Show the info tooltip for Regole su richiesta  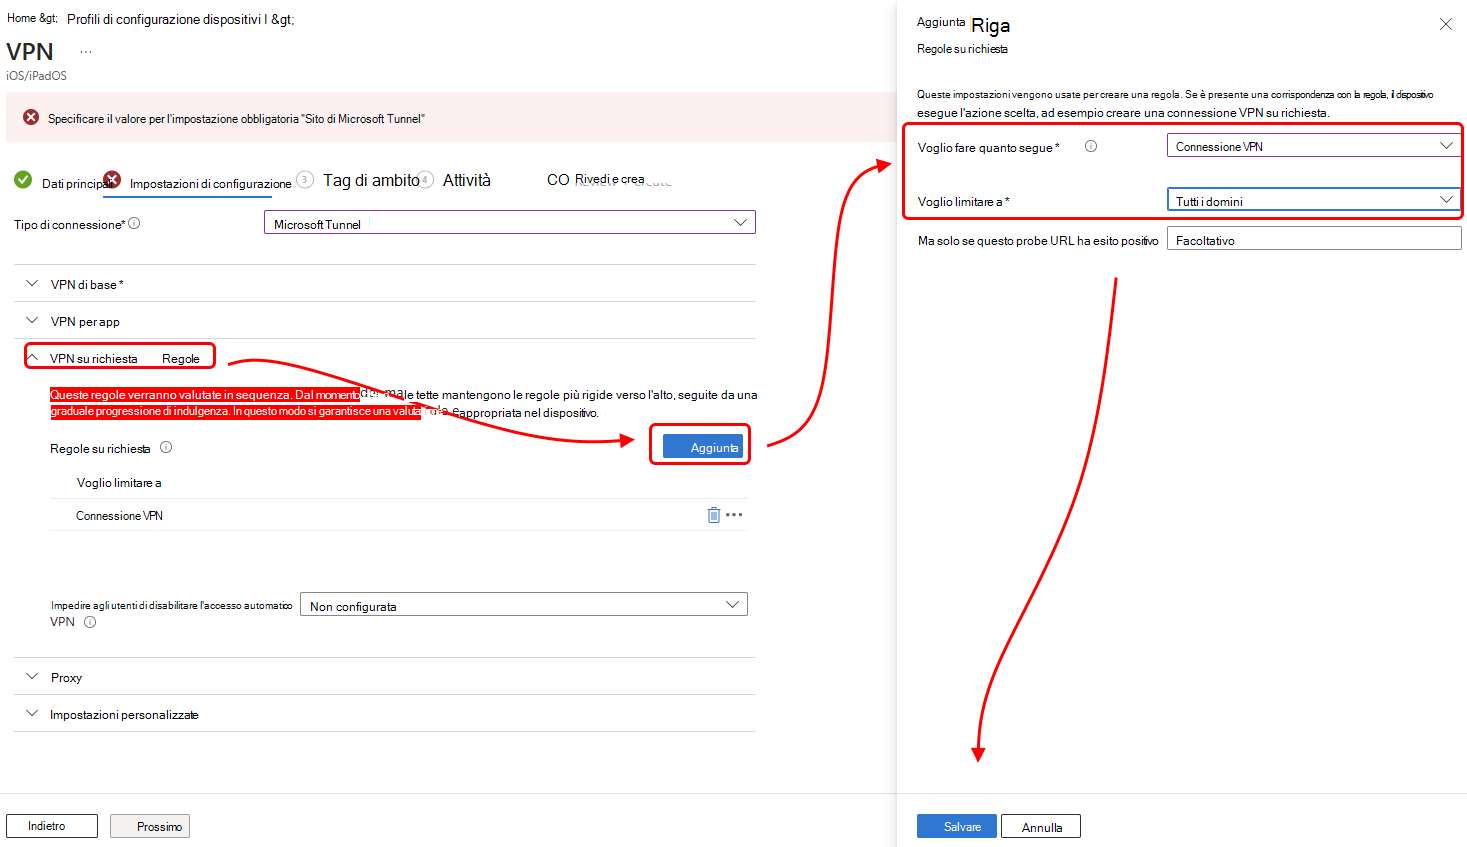point(166,447)
